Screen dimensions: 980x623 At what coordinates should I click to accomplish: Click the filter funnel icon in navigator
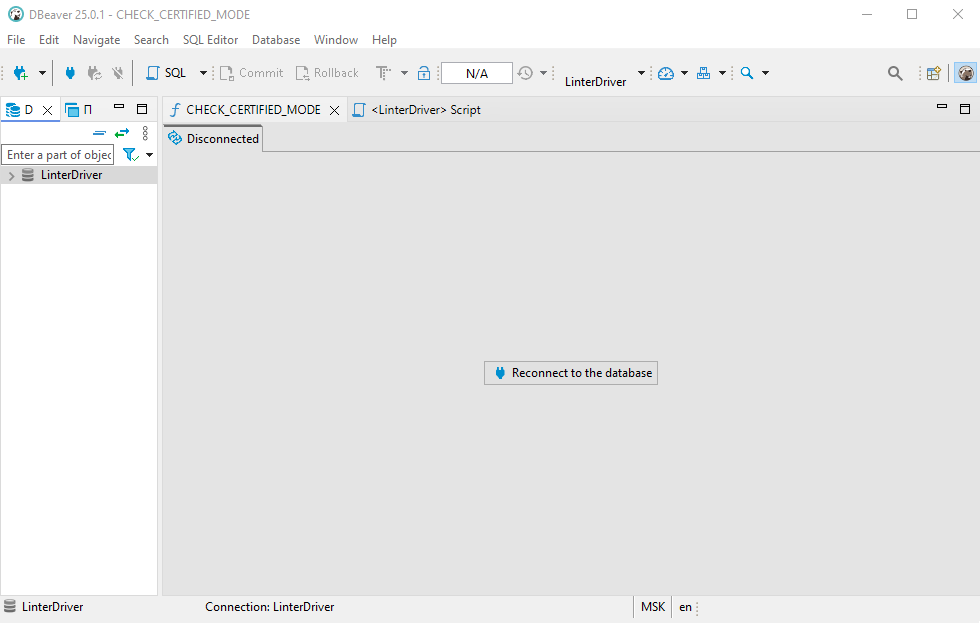click(x=129, y=155)
